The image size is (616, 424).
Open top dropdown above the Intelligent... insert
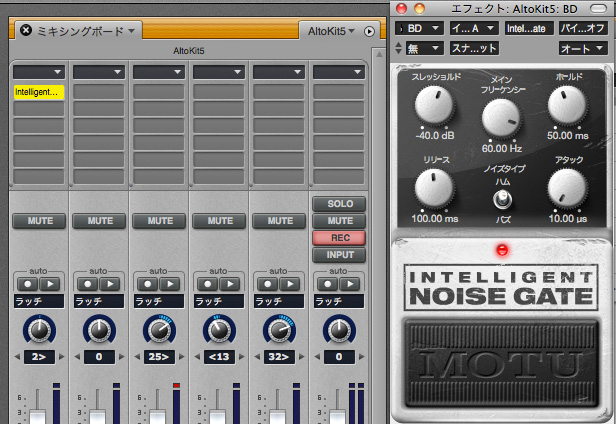pyautogui.click(x=38, y=72)
